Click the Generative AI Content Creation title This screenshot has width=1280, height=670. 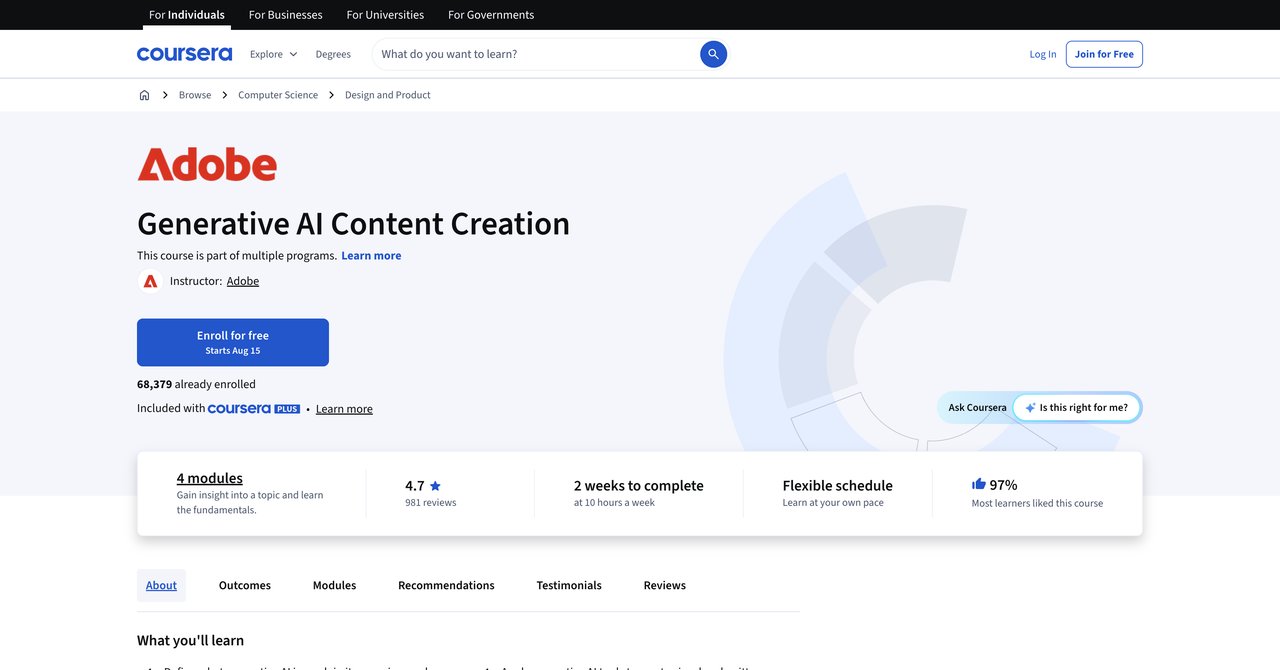[353, 223]
